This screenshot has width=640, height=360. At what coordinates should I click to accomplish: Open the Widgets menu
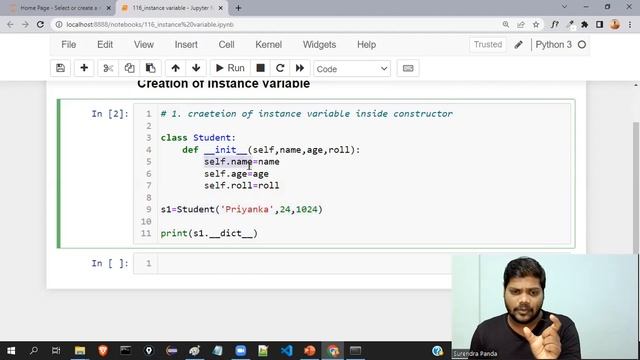[x=319, y=44]
